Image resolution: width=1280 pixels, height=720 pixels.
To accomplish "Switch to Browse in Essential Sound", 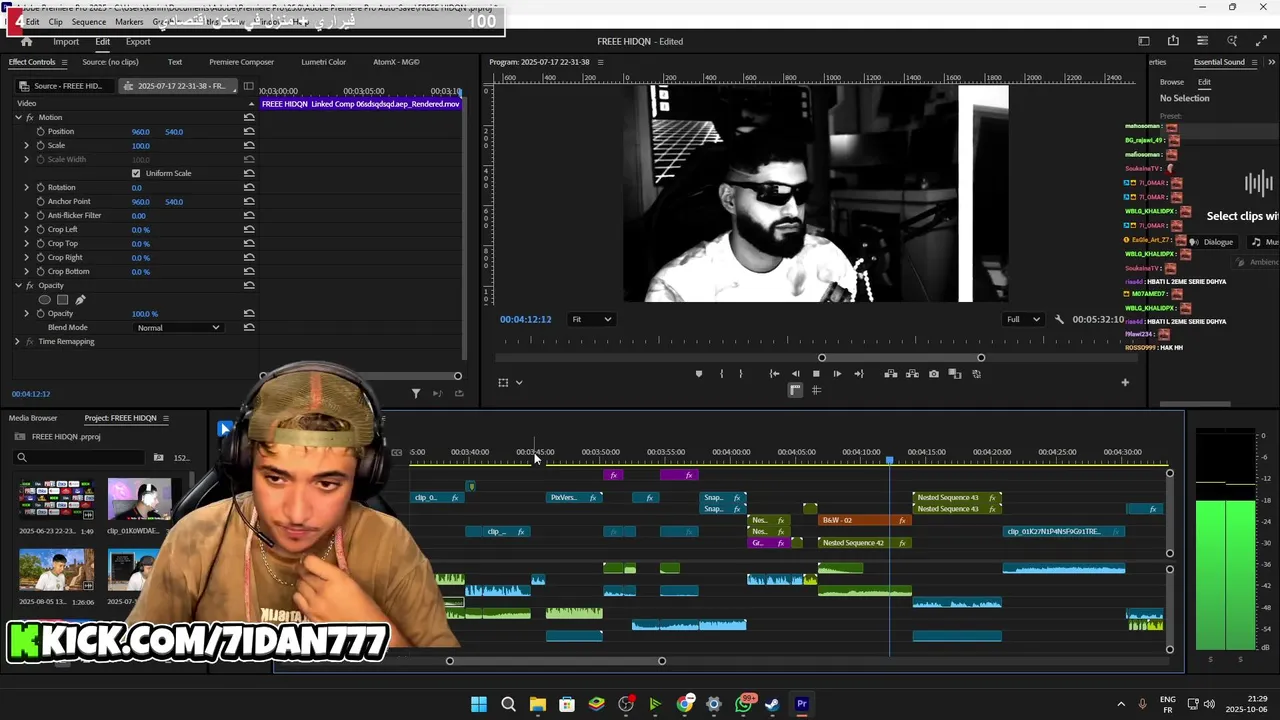I will 1171,82.
